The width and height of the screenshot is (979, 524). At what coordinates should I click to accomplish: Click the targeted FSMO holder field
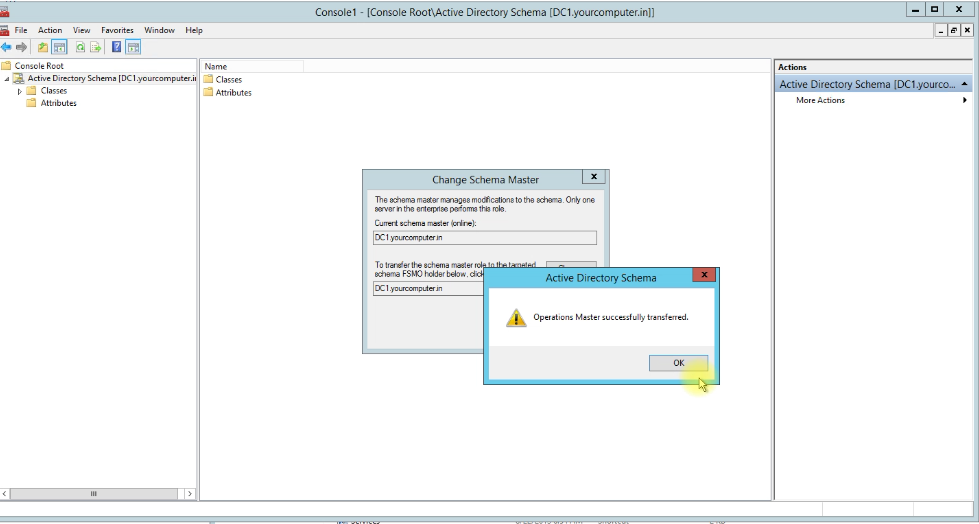[x=429, y=289]
